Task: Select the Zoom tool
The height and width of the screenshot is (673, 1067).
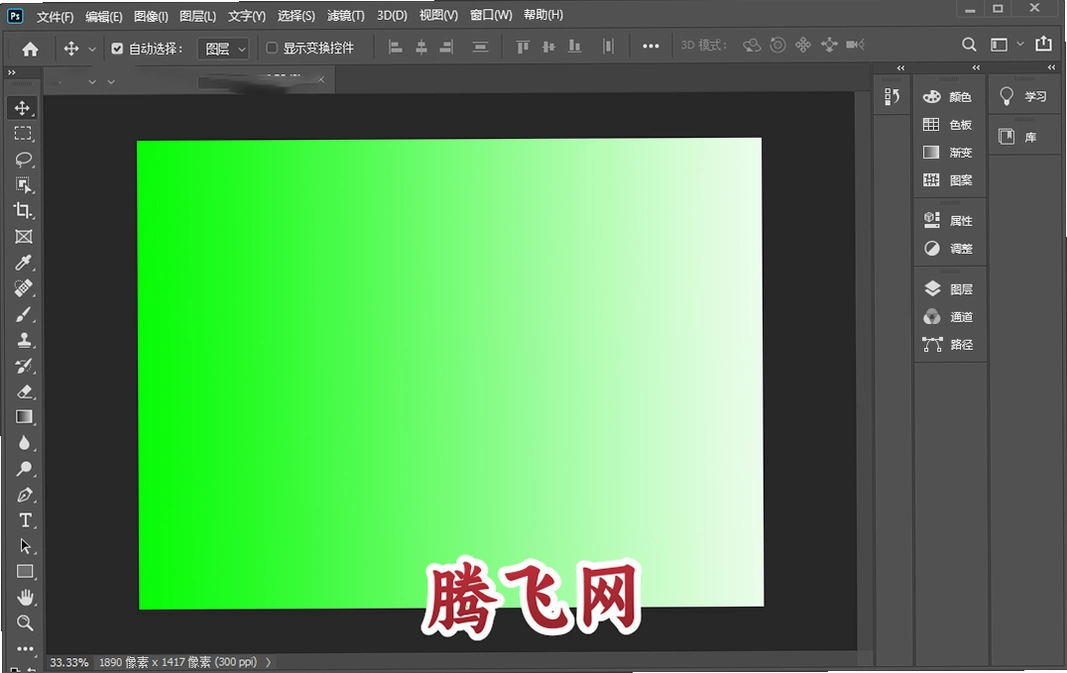Action: point(24,623)
